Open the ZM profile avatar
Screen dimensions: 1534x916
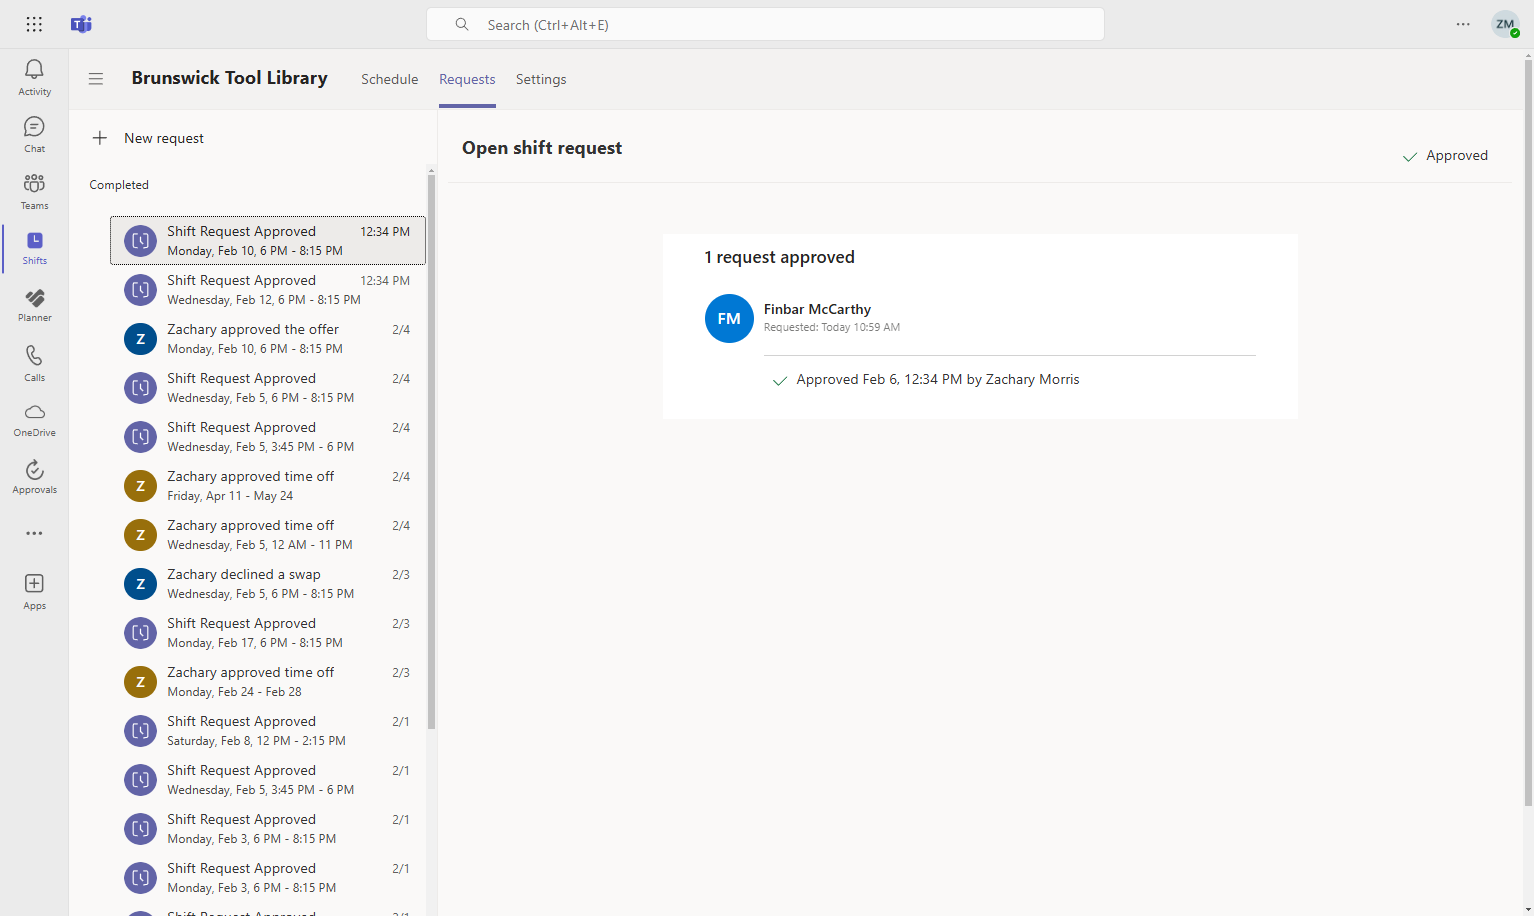pyautogui.click(x=1505, y=24)
